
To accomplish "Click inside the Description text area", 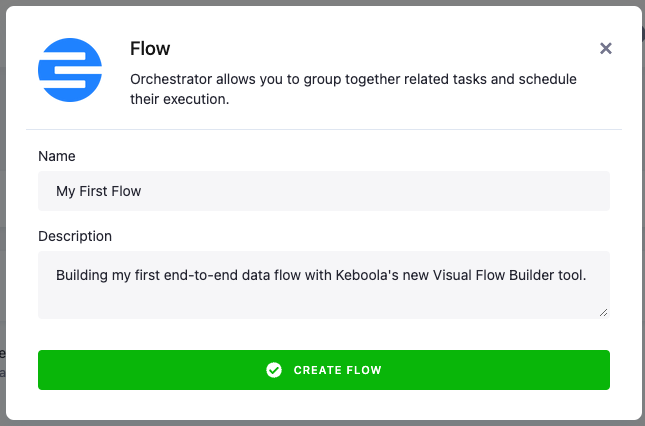I will [323, 296].
